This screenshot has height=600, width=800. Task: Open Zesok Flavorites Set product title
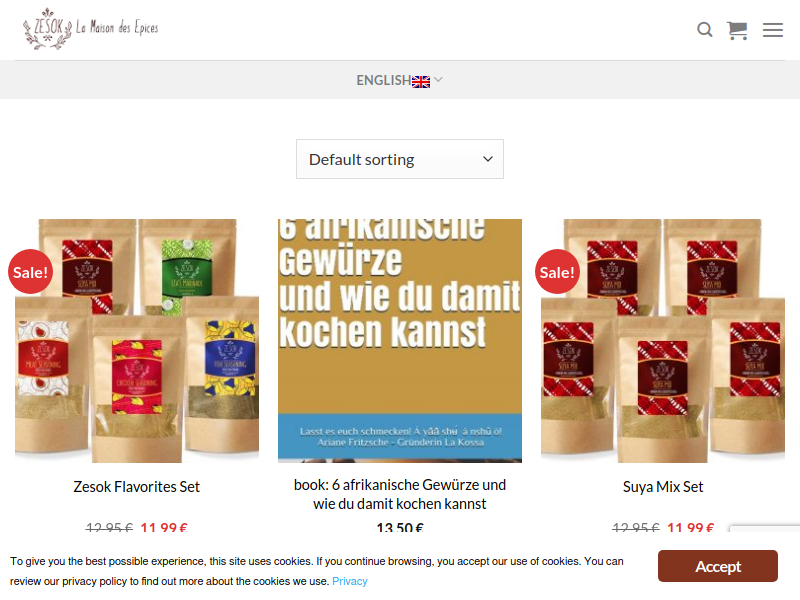point(137,487)
